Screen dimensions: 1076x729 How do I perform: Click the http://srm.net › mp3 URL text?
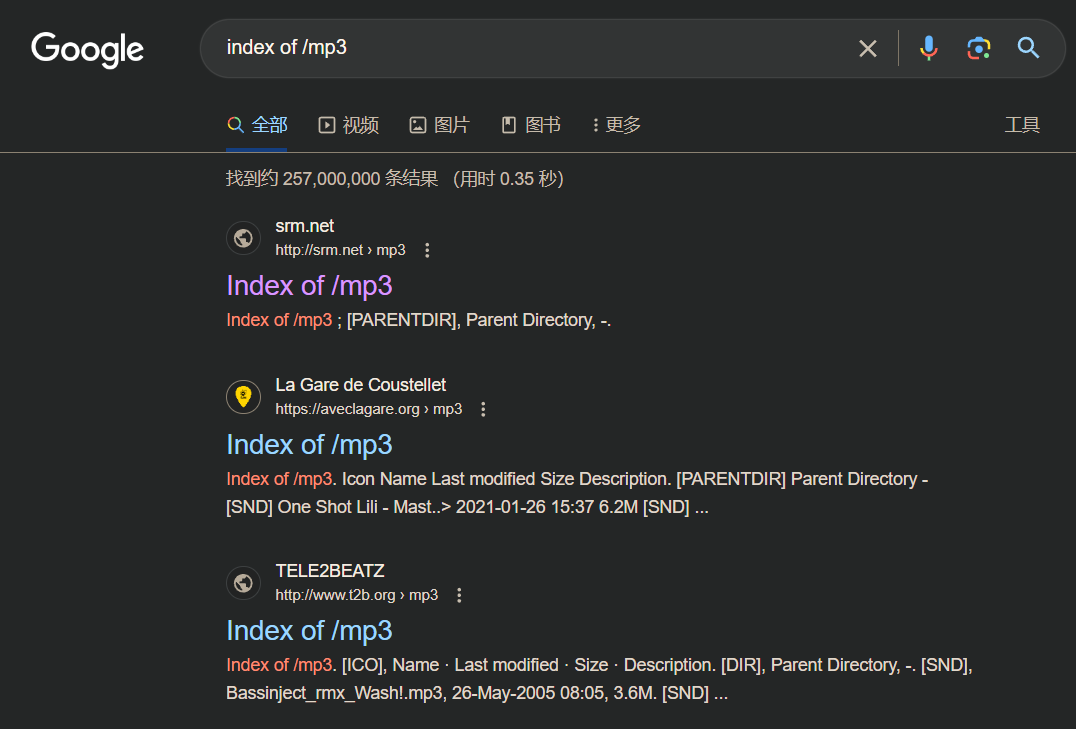pyautogui.click(x=340, y=250)
